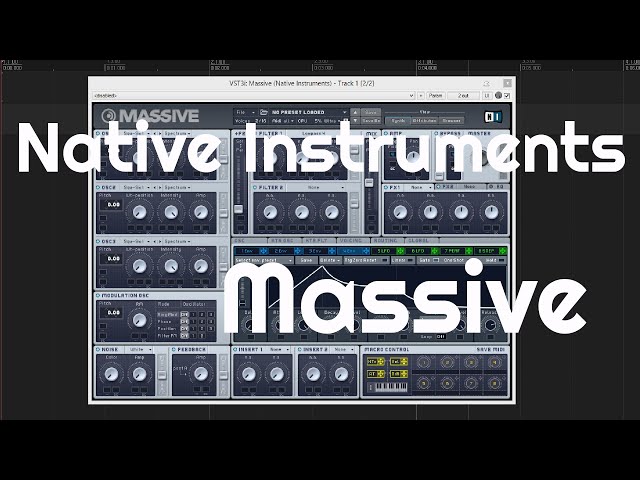Toggle Noise section power button
The image size is (640, 480).
pos(98,349)
